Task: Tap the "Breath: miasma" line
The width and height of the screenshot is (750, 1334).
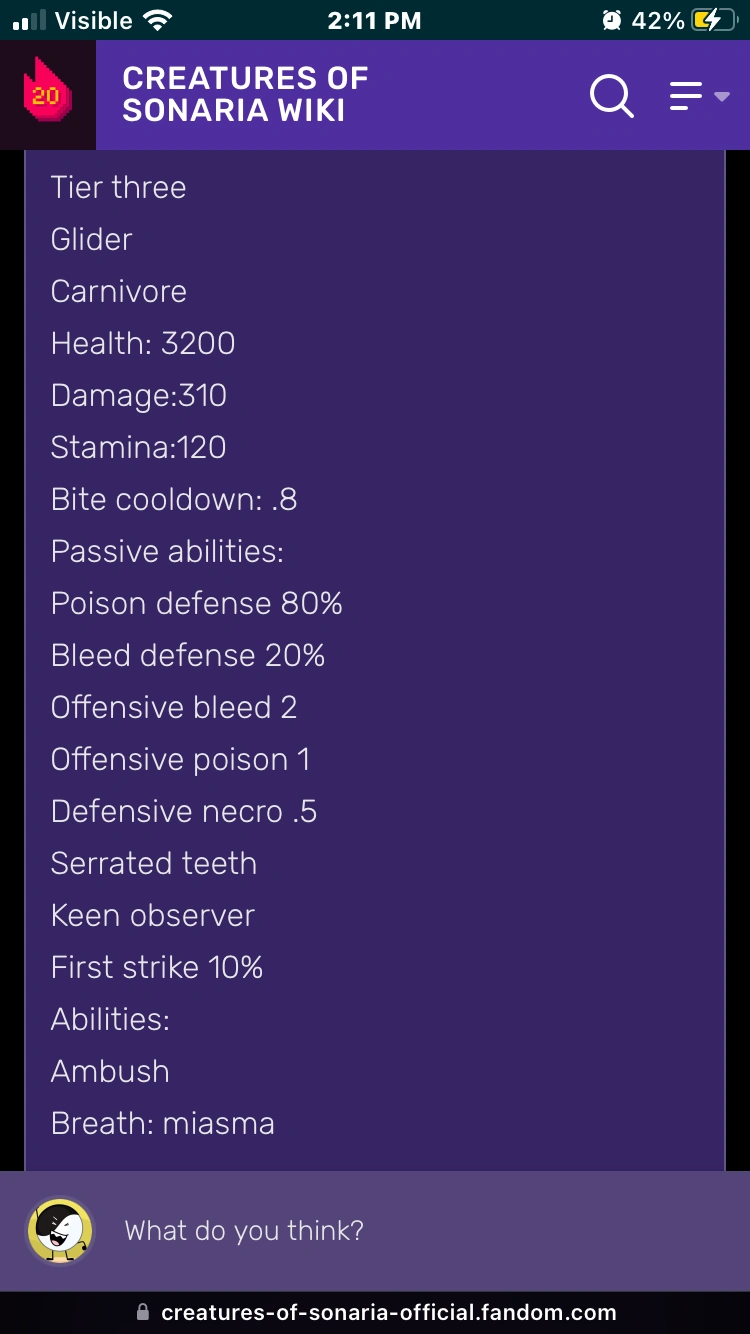Action: 162,1123
